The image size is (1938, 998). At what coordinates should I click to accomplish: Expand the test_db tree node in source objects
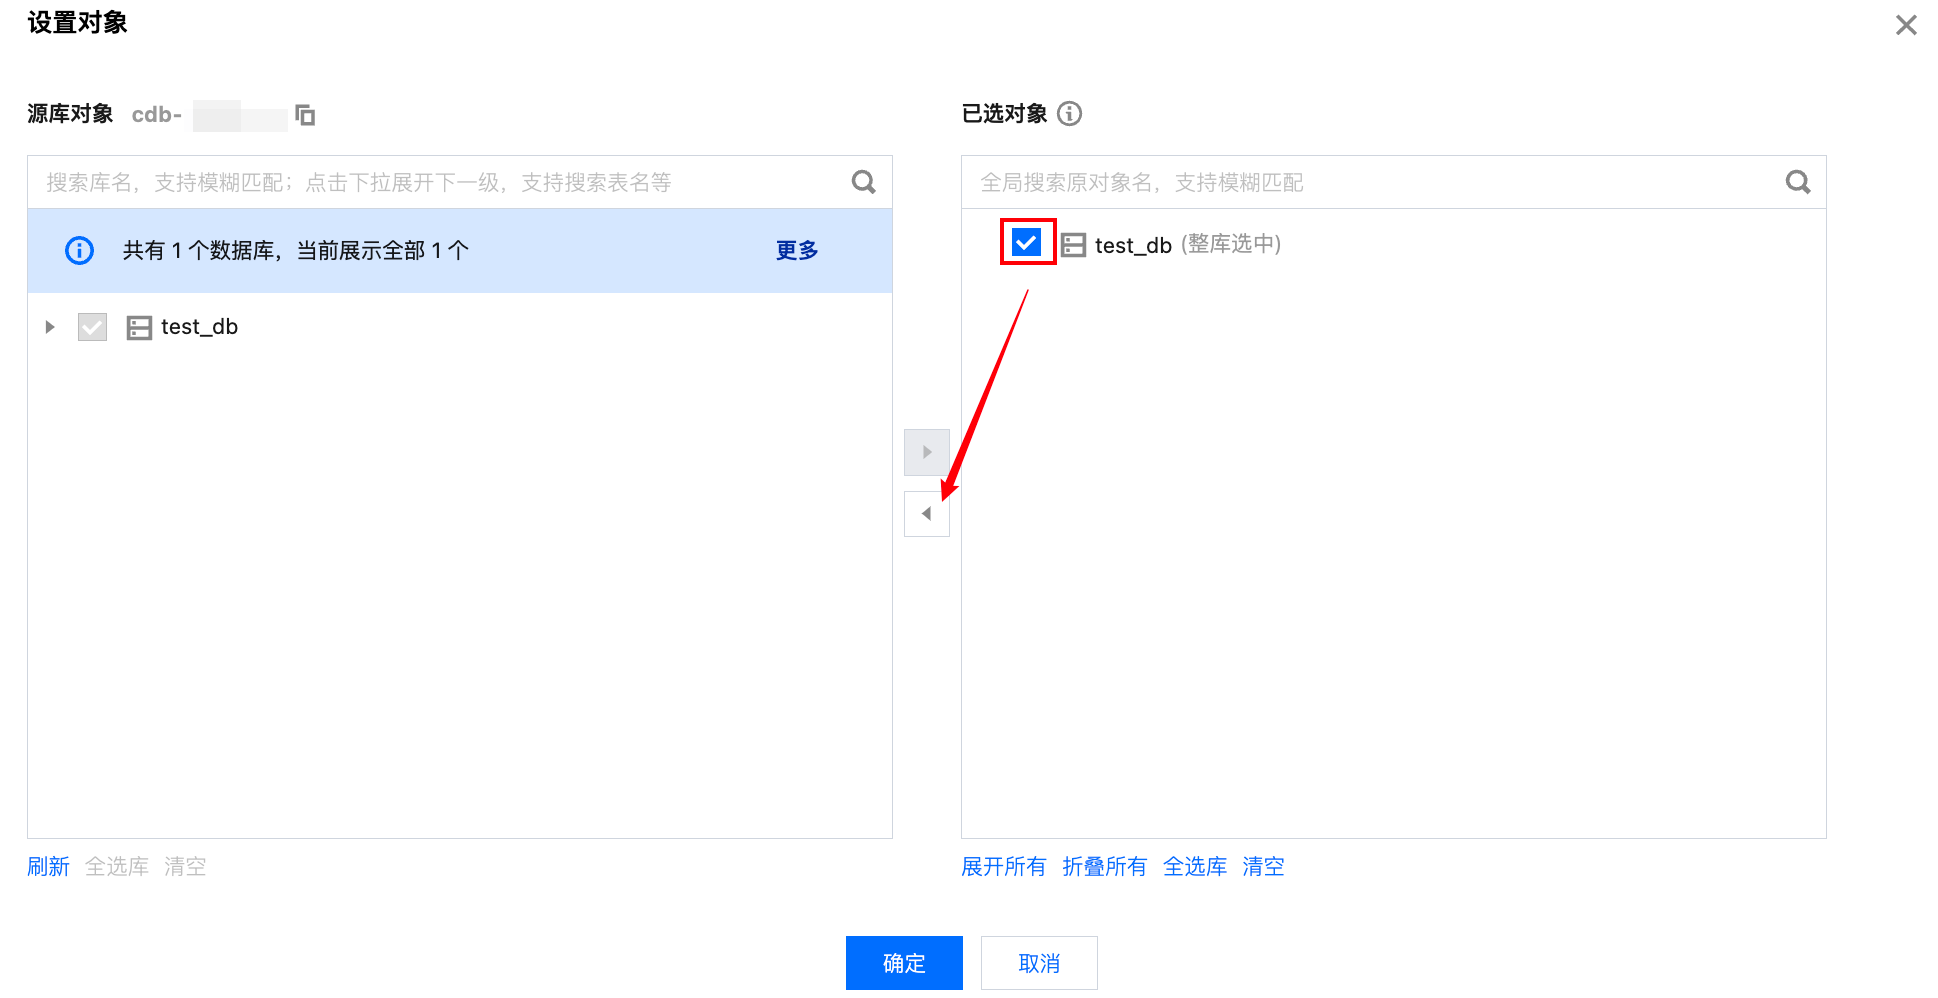pyautogui.click(x=50, y=327)
